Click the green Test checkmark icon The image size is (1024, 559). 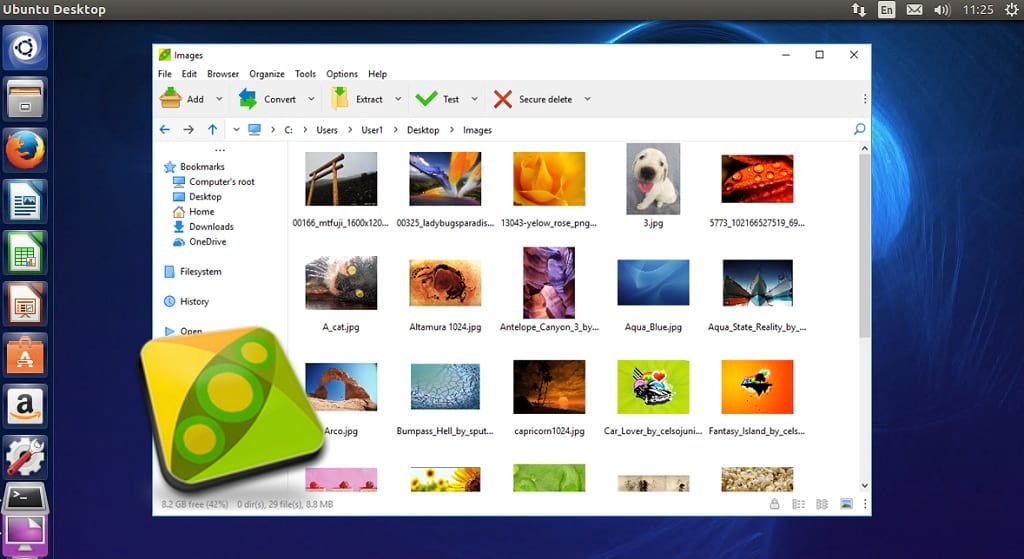point(426,99)
